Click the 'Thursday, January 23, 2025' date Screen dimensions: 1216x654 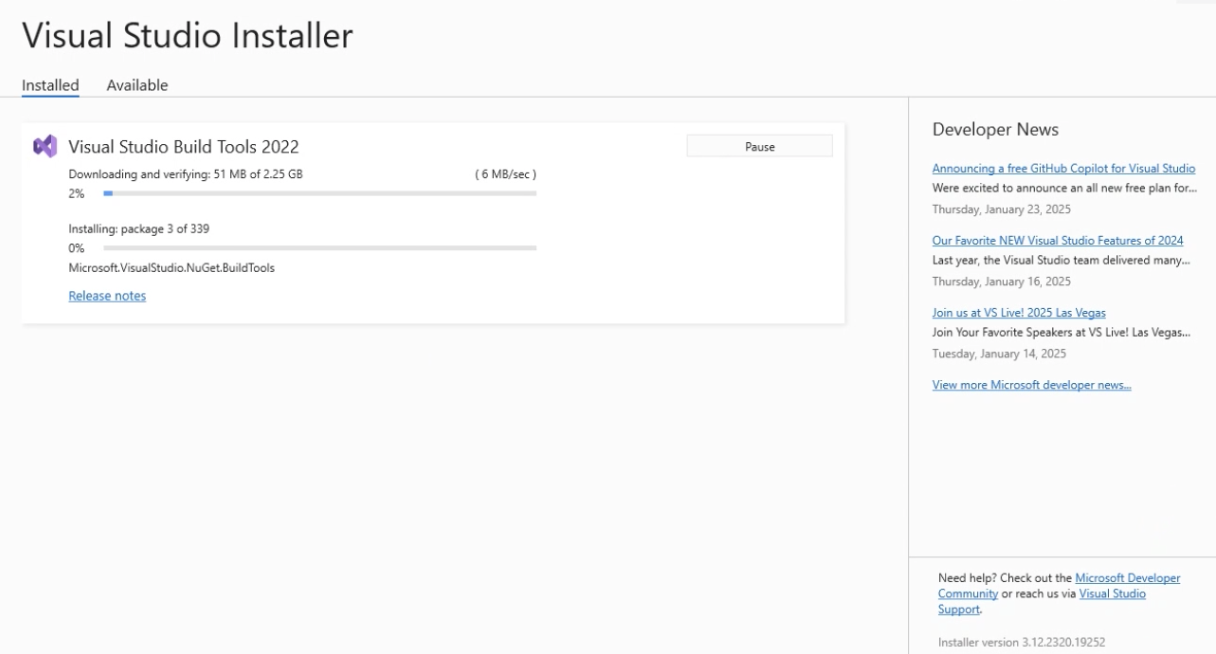tap(1001, 210)
